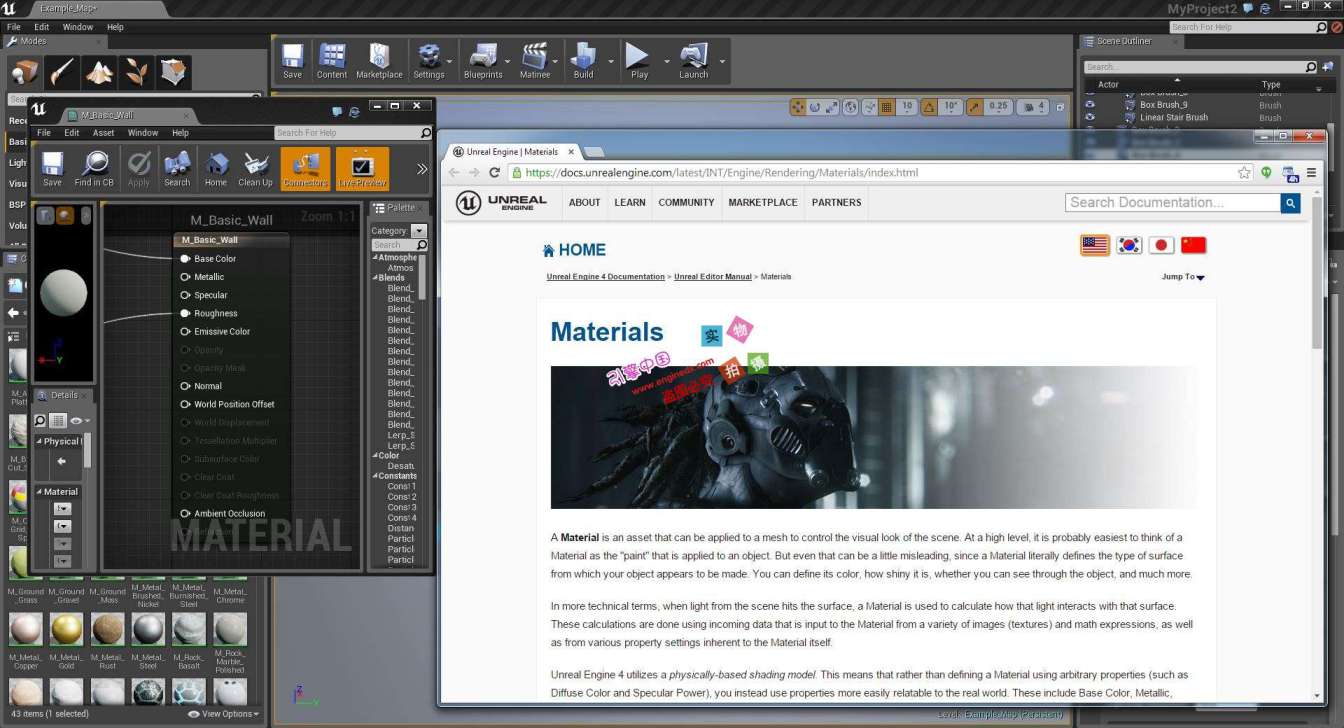
Task: Toggle grid snapping in viewport toolbar
Action: click(x=887, y=107)
